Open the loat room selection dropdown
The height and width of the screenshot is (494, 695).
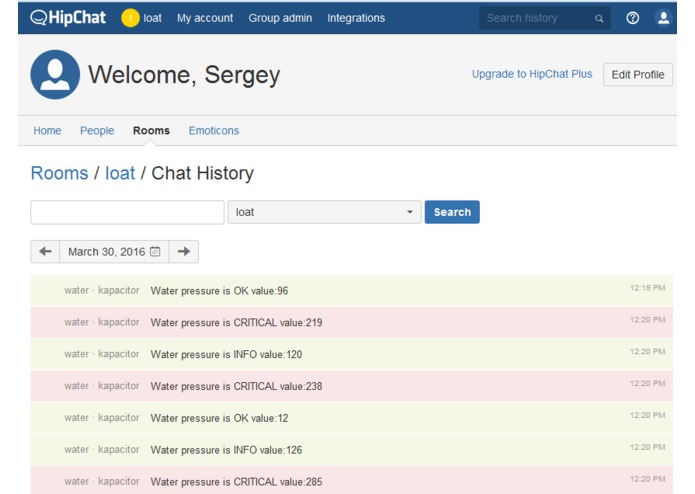coord(324,212)
